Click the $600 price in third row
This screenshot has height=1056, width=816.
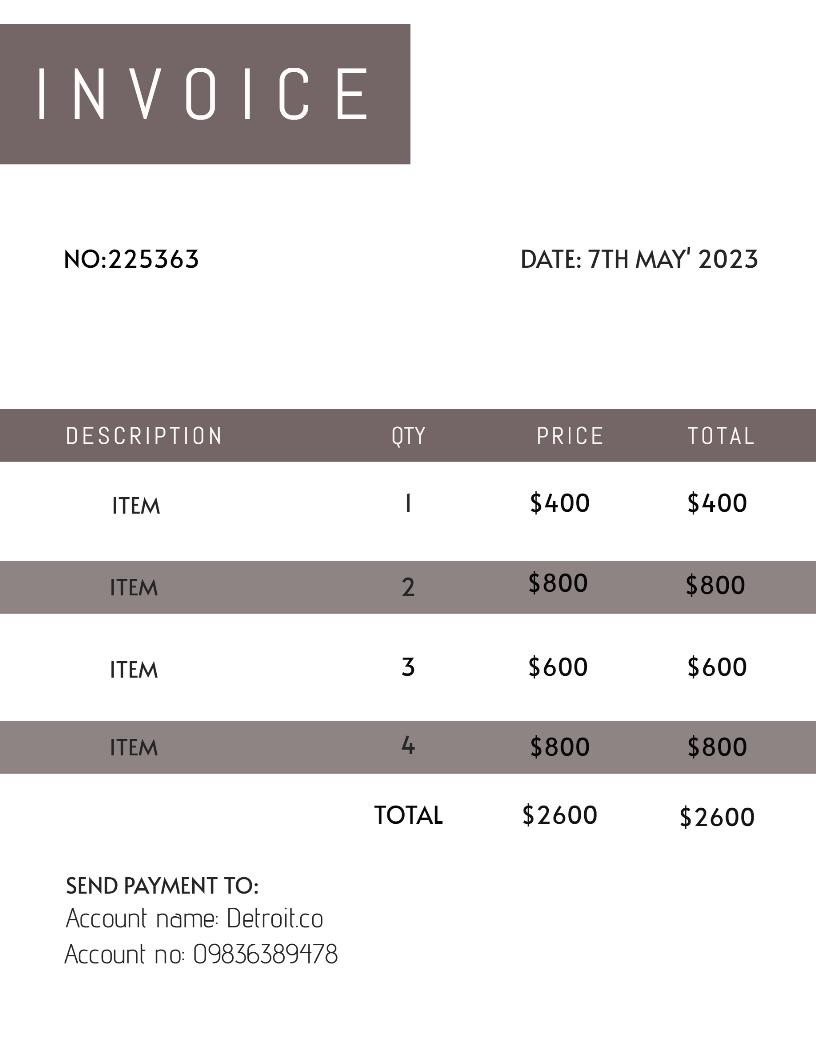pos(558,667)
